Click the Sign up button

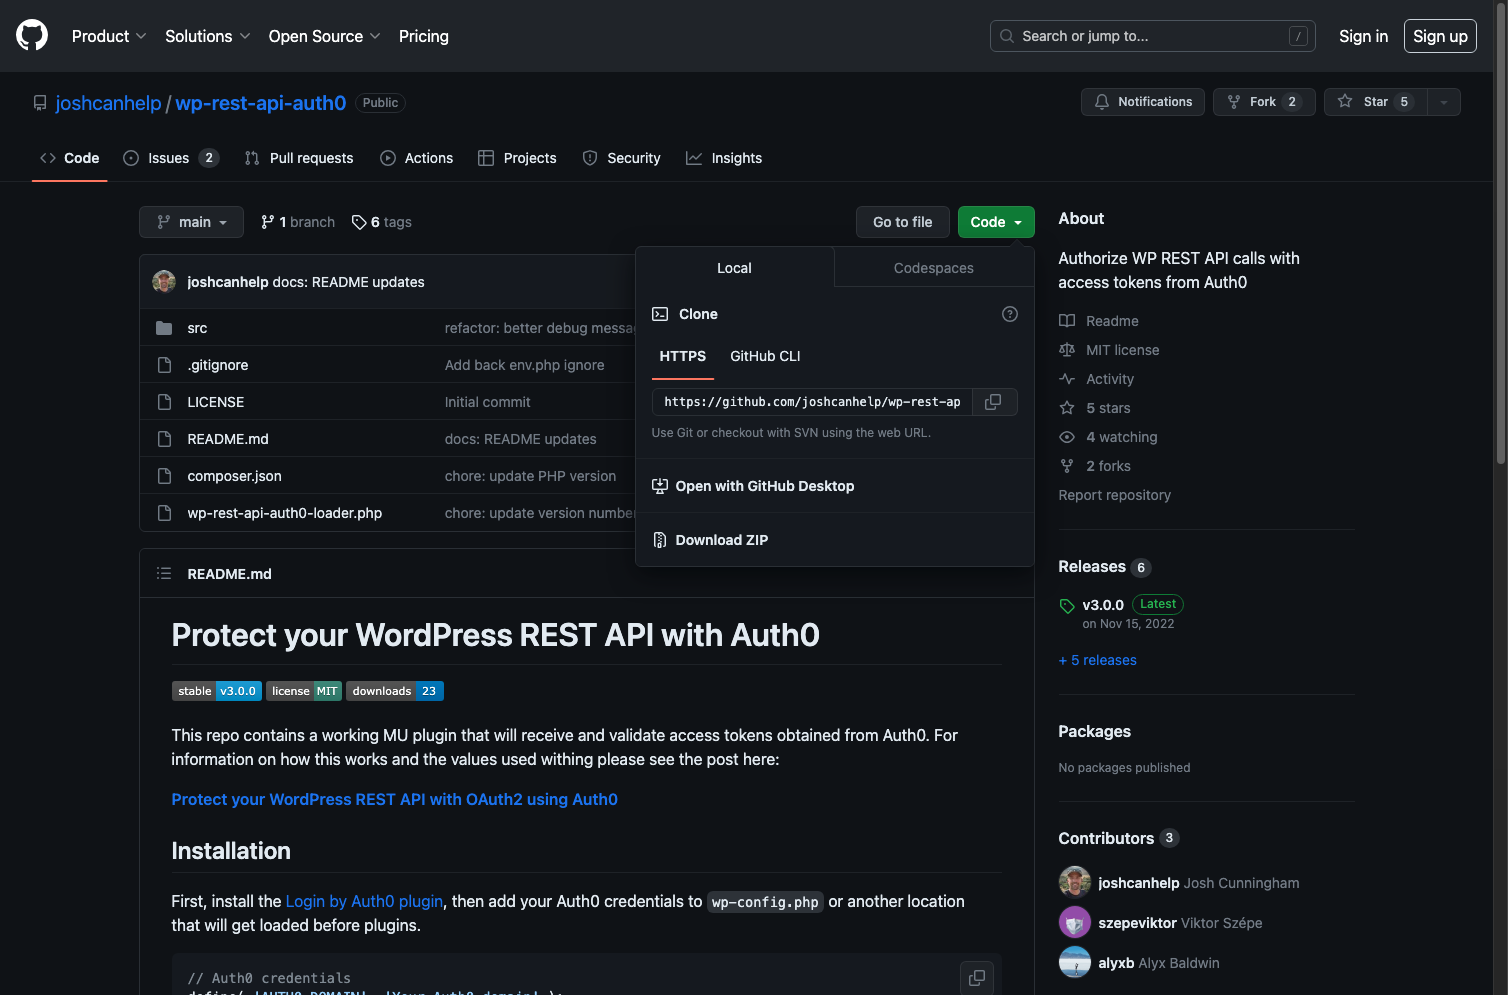[1440, 36]
